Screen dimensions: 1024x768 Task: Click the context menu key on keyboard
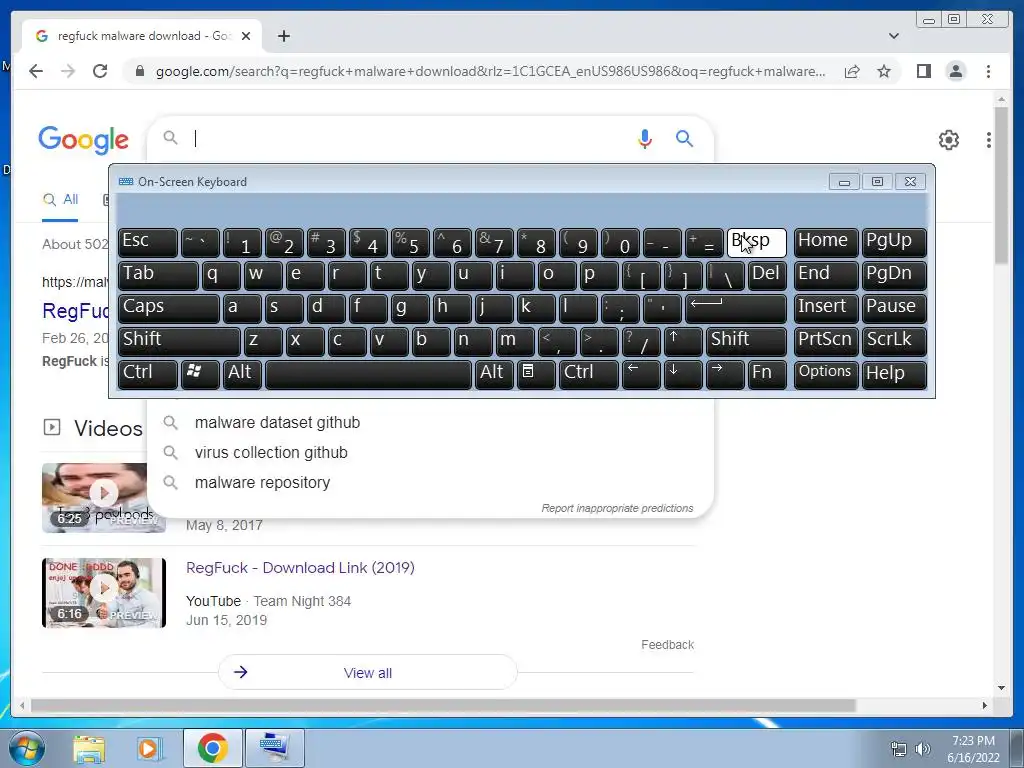536,374
